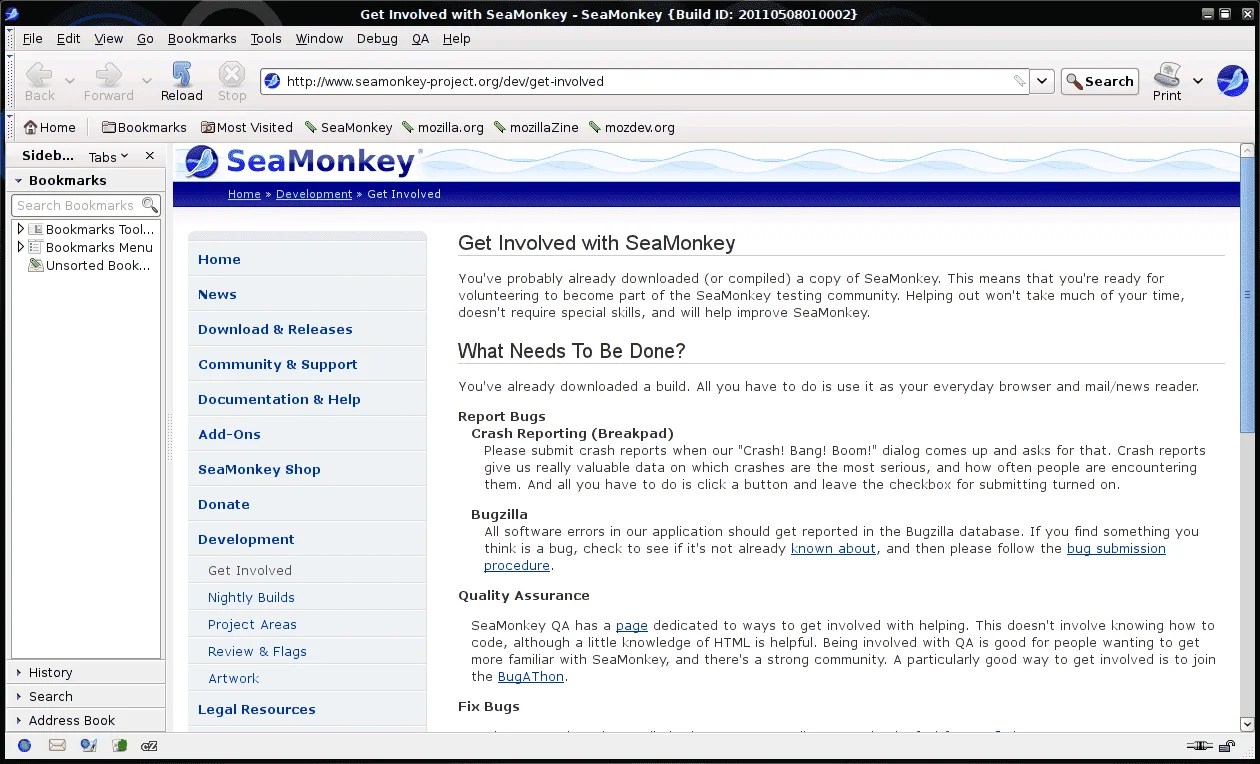Click the Nightly Builds navigation link
The height and width of the screenshot is (764, 1260).
[251, 597]
